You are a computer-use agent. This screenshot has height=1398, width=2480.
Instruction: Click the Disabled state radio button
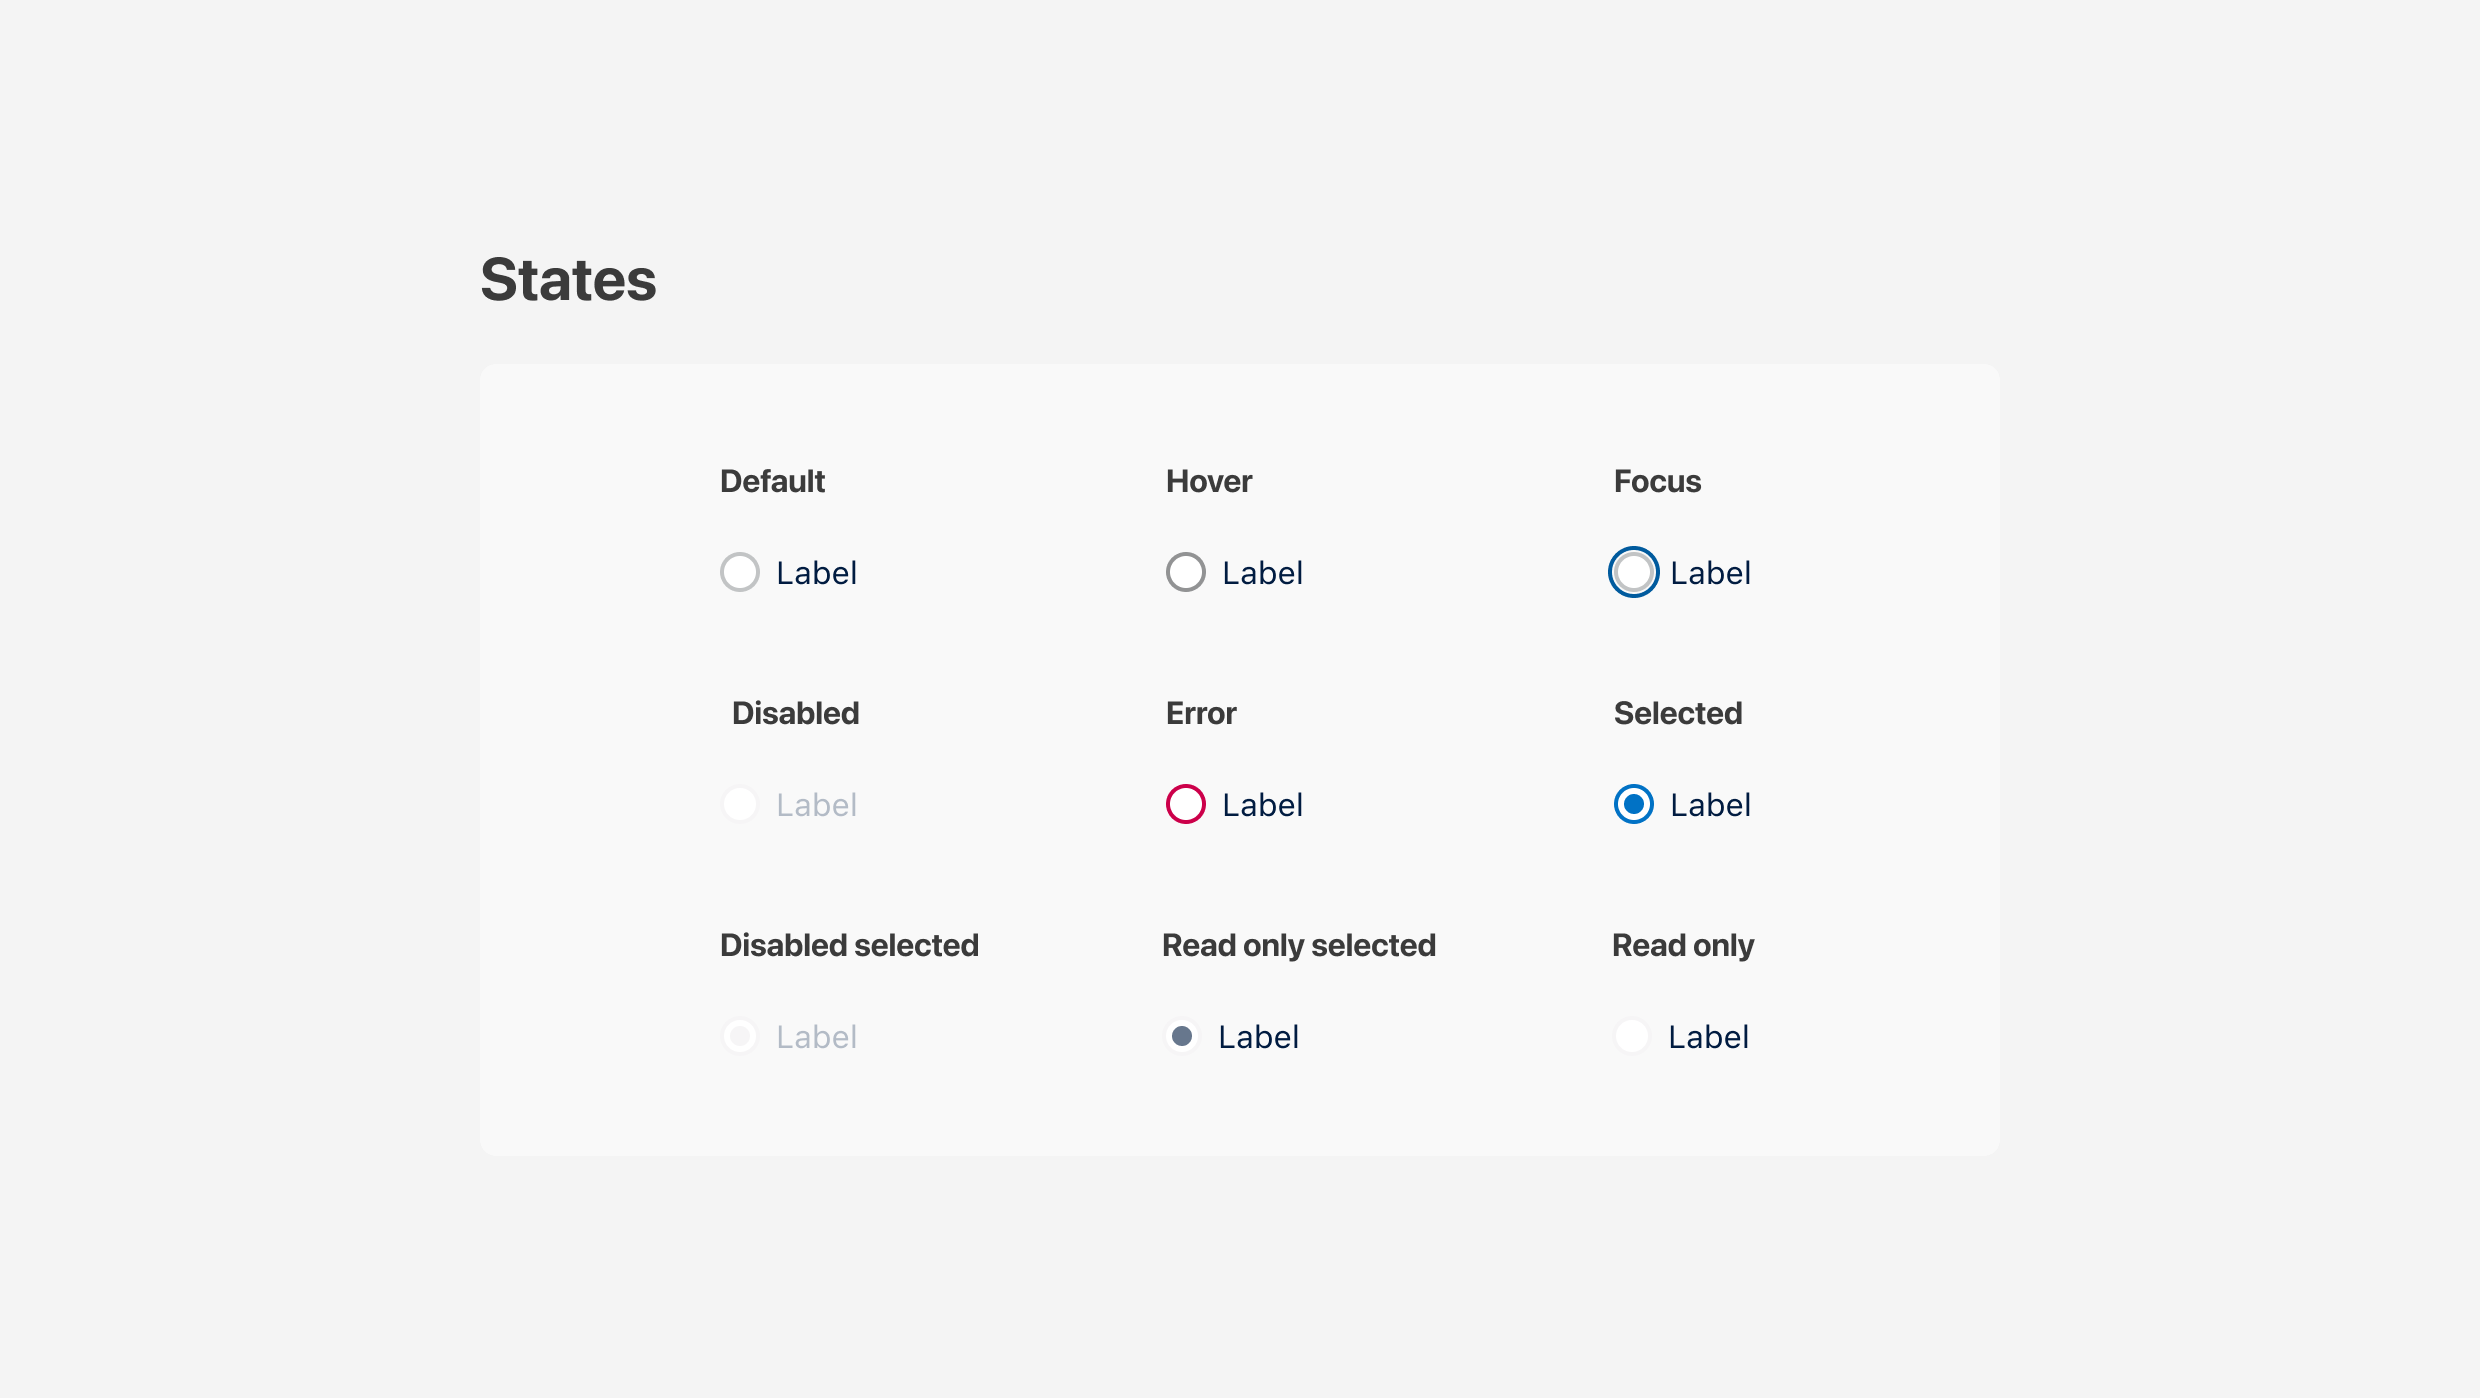pos(740,804)
